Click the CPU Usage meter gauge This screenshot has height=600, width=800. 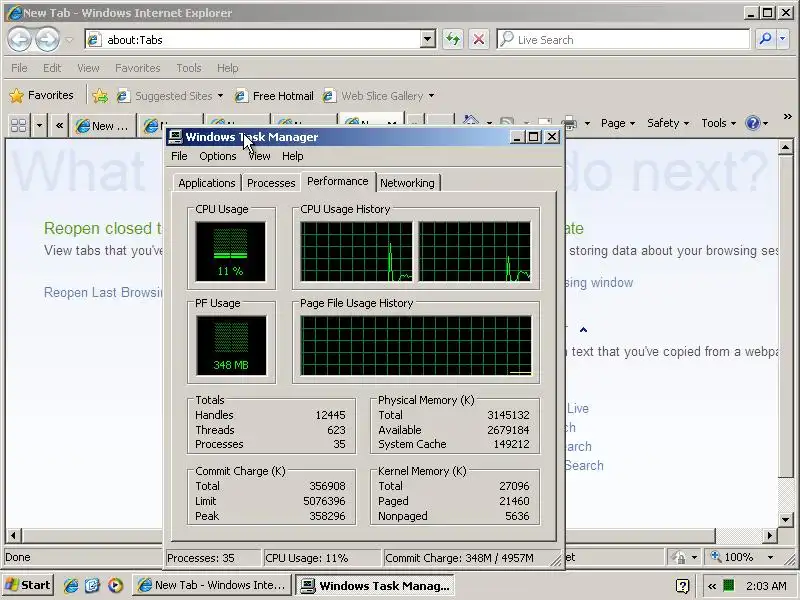click(230, 251)
